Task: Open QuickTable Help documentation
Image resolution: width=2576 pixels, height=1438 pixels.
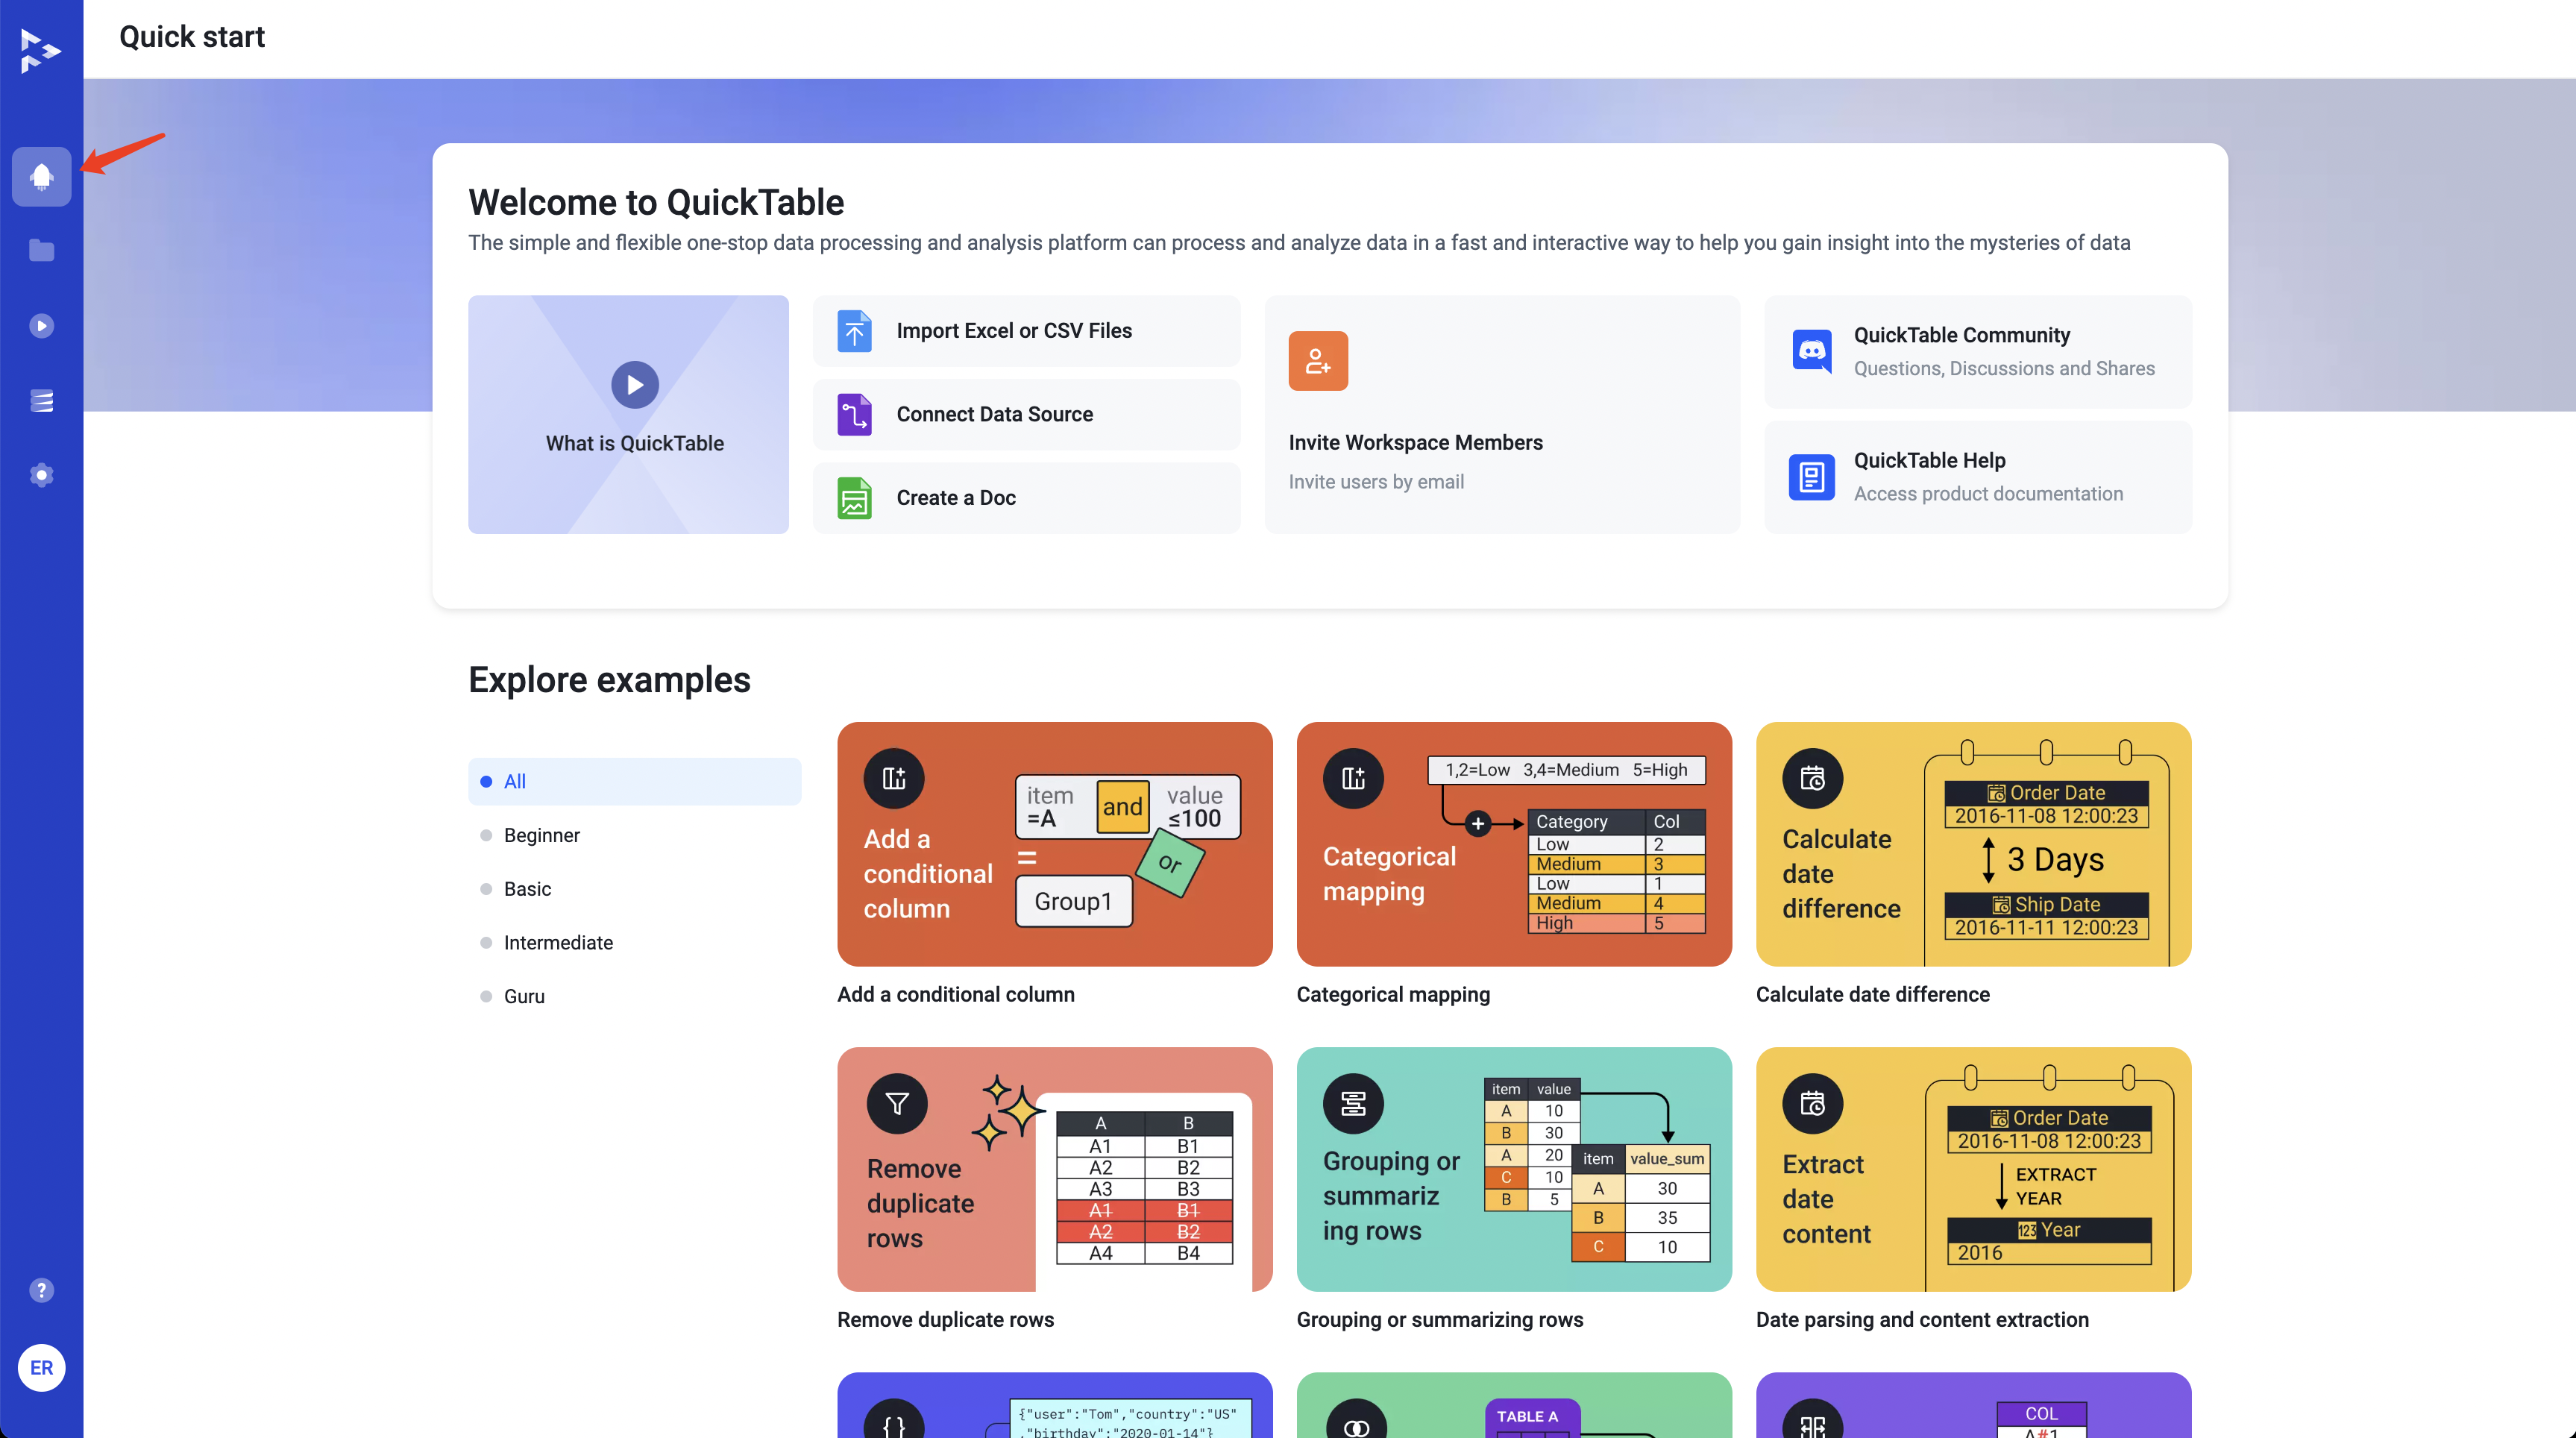Action: [1978, 477]
